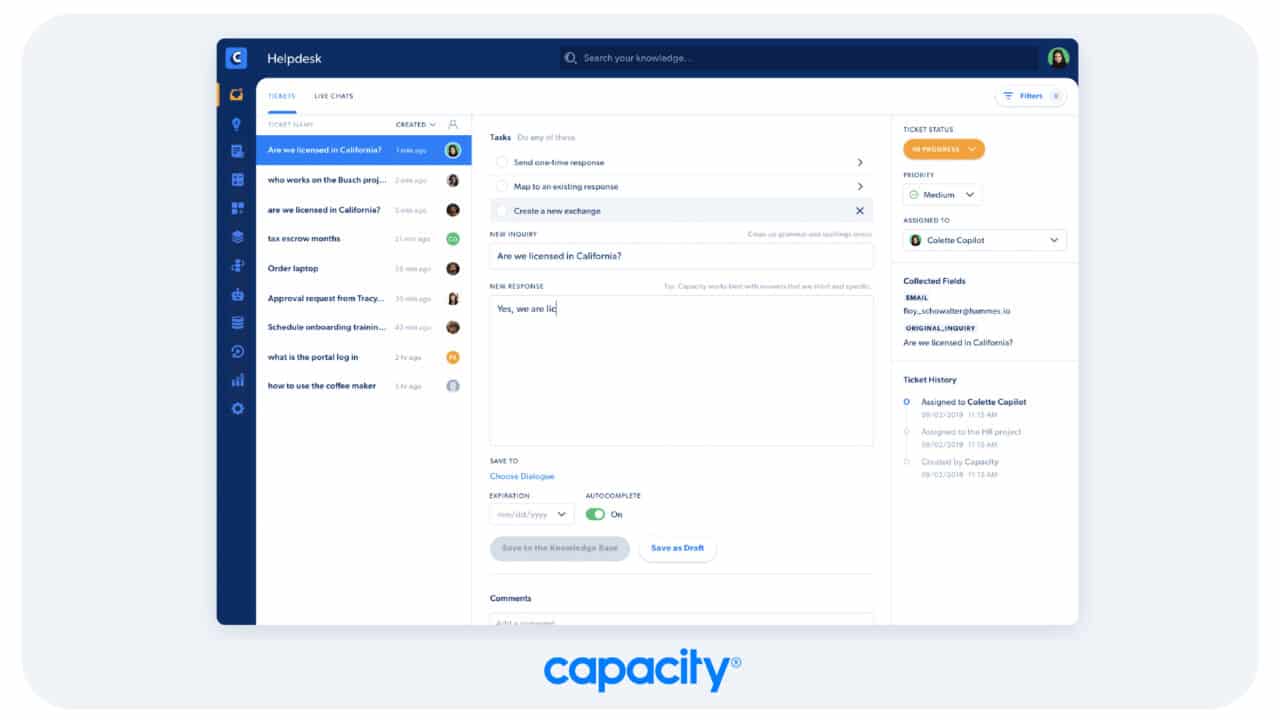
Task: Open the Assigned To Colette Copilot dropdown
Action: (984, 240)
